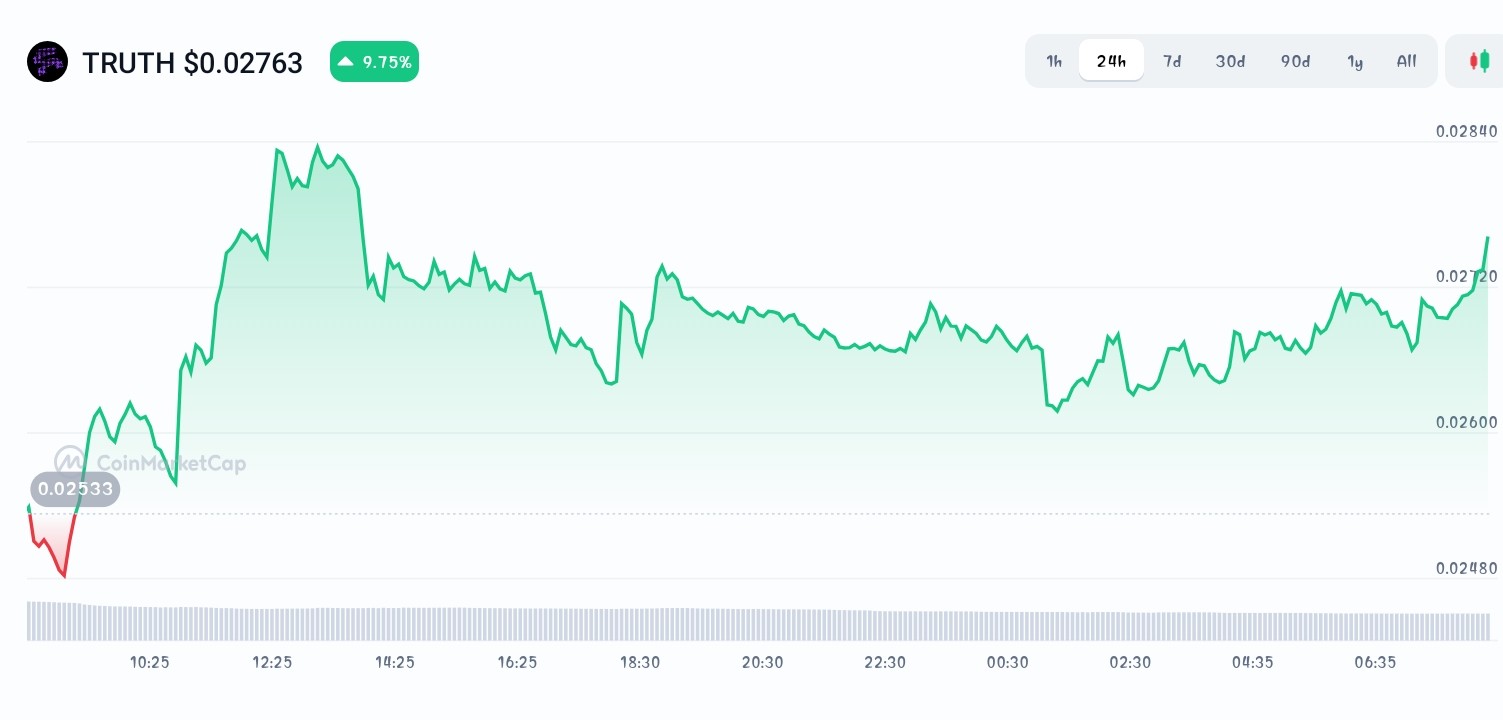Click the volume bars strip below chart

tap(758, 621)
